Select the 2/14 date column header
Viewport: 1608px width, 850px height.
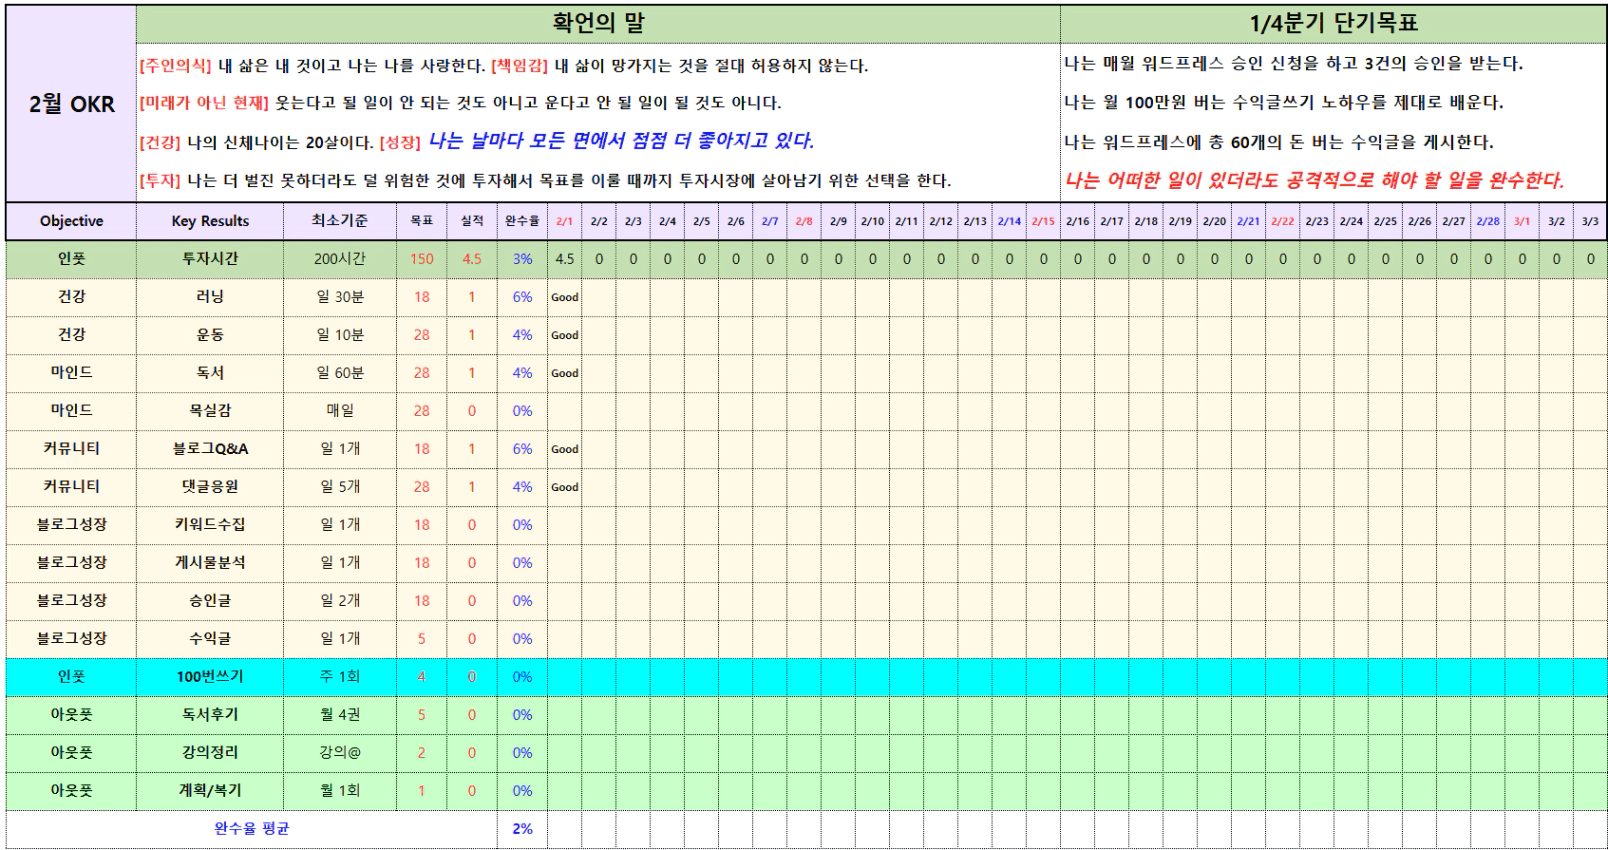click(x=1009, y=221)
